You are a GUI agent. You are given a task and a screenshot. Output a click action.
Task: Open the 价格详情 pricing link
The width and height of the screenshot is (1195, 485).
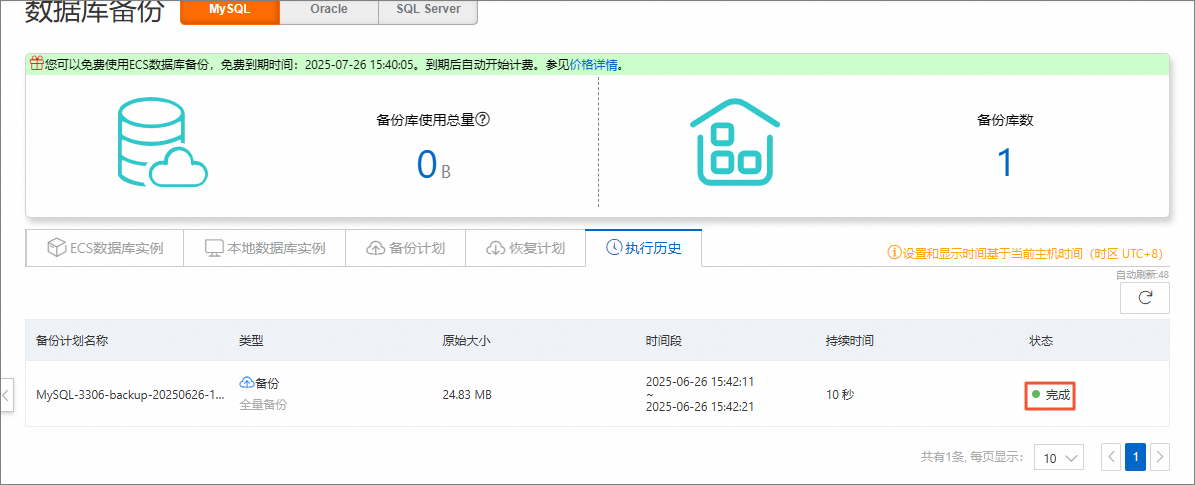(594, 65)
